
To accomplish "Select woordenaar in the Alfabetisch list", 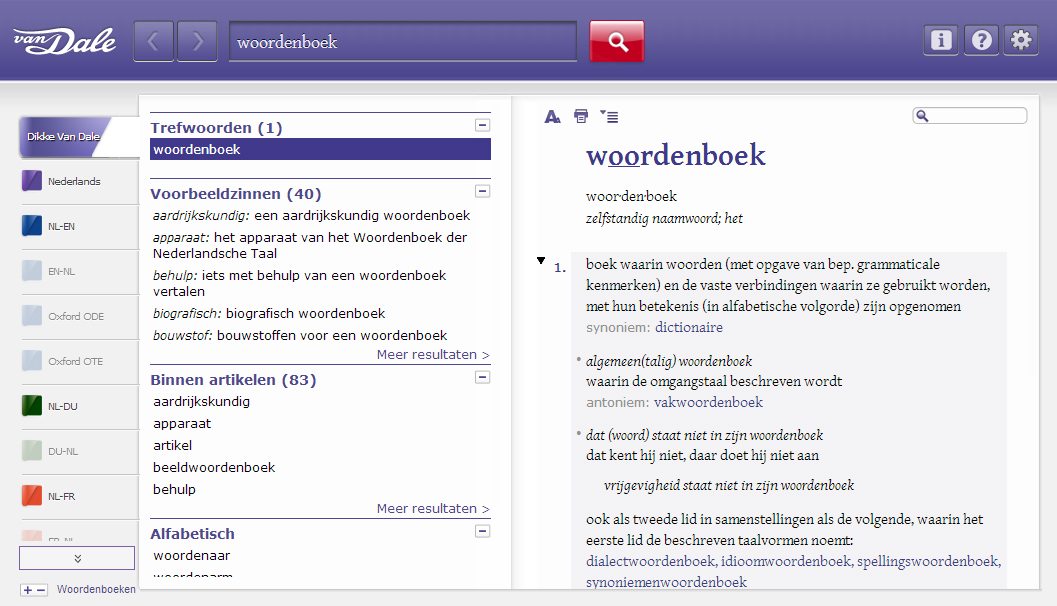I will pos(191,556).
